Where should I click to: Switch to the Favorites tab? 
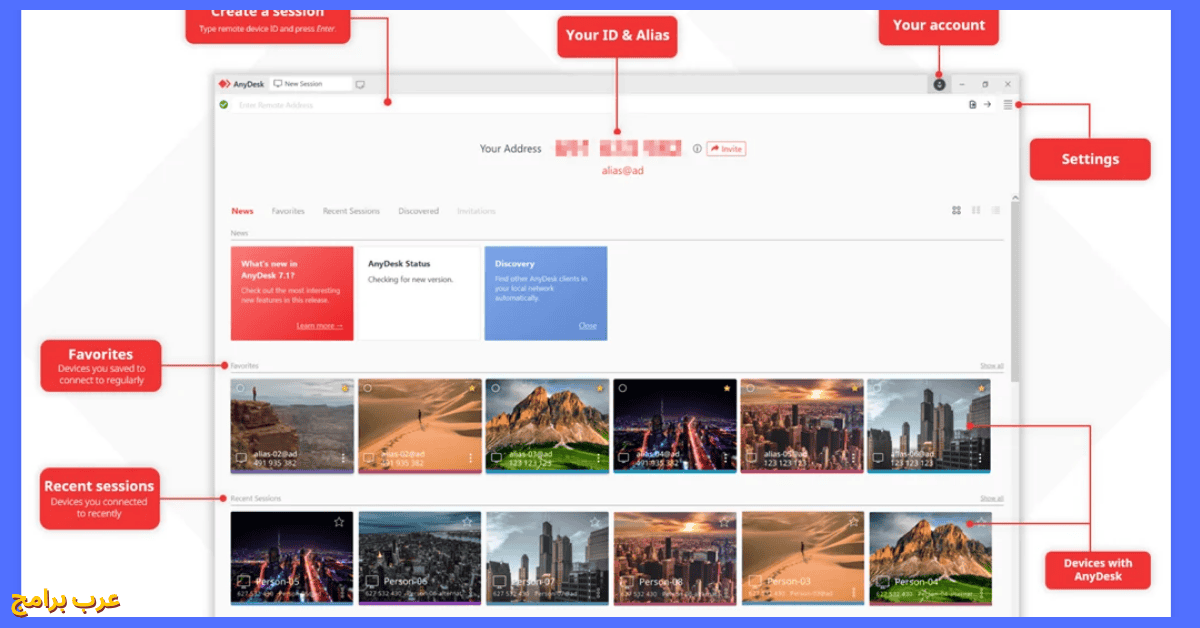point(288,211)
